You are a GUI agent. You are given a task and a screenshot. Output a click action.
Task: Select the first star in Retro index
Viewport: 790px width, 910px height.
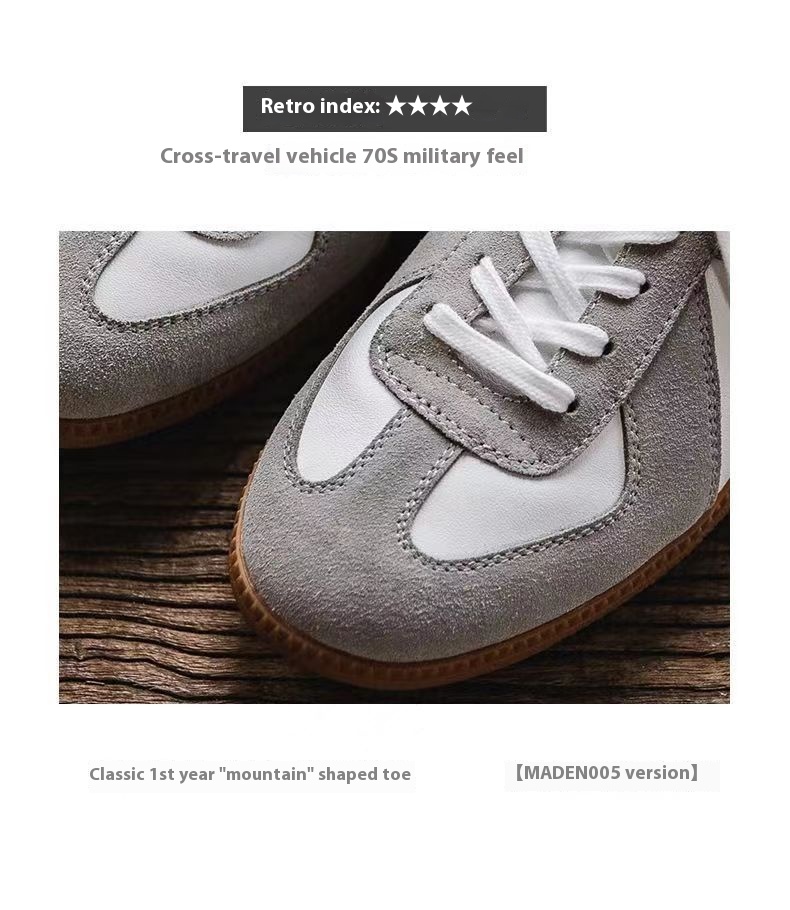[x=396, y=106]
